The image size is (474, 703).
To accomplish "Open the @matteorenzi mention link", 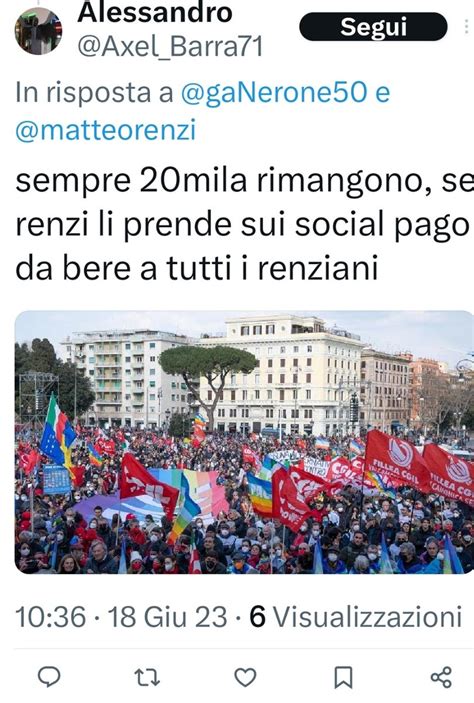I will (106, 130).
